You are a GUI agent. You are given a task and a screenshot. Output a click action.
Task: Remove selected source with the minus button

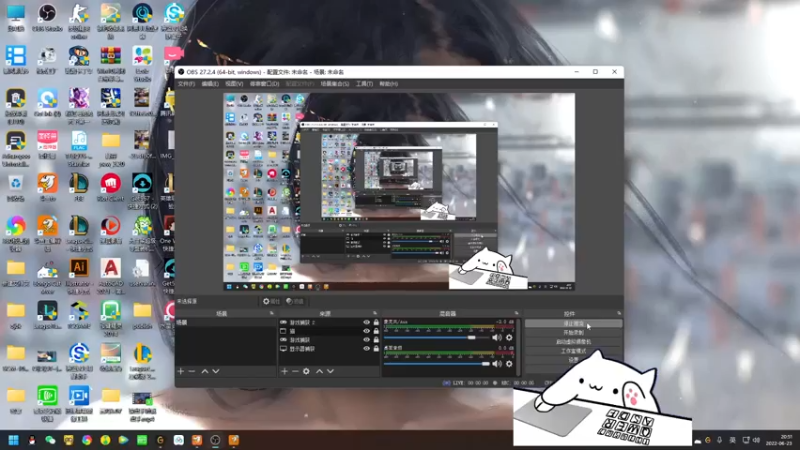click(x=295, y=371)
